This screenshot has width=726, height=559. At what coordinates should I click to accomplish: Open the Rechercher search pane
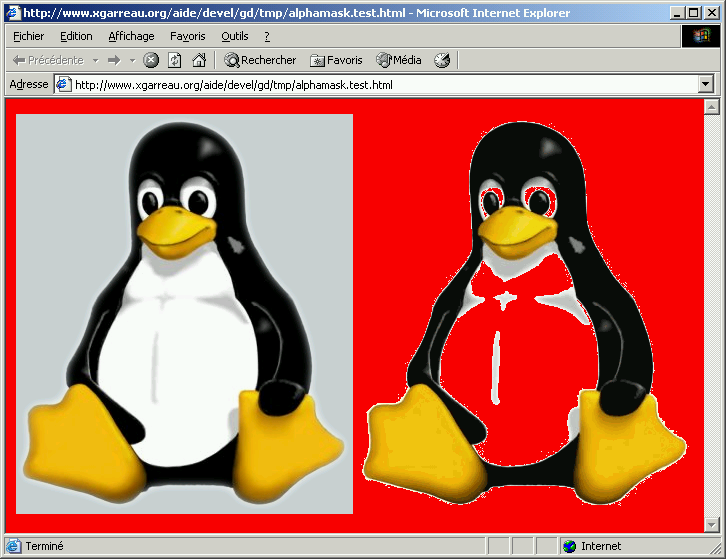260,60
